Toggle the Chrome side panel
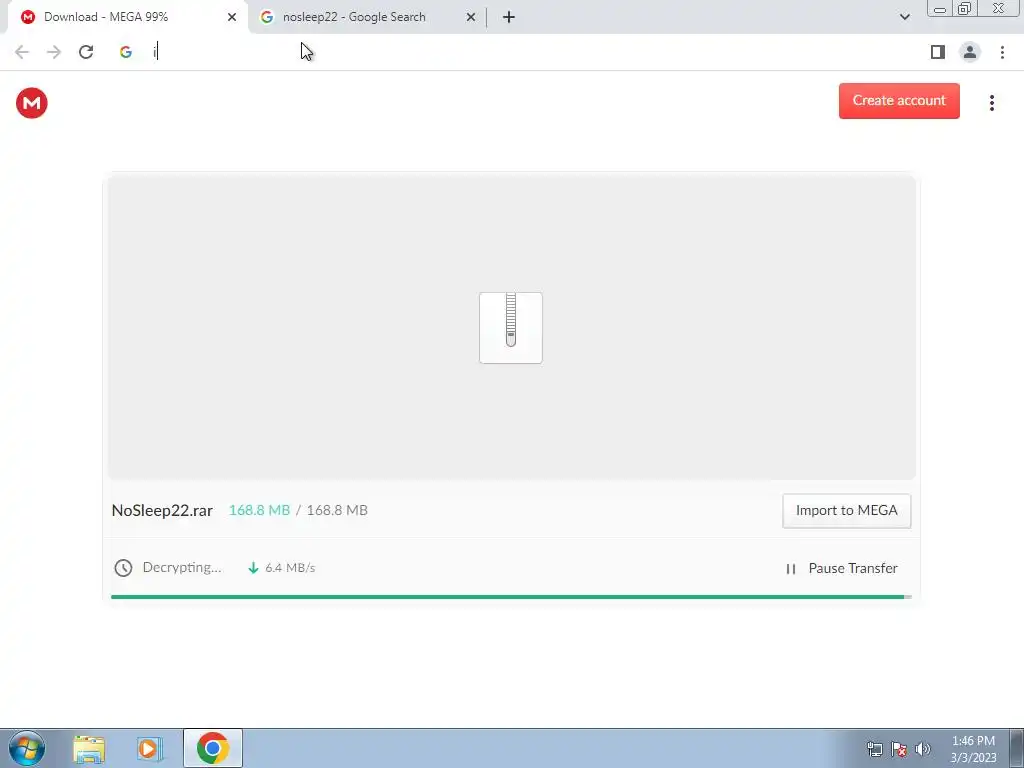Image resolution: width=1024 pixels, height=768 pixels. (x=938, y=52)
